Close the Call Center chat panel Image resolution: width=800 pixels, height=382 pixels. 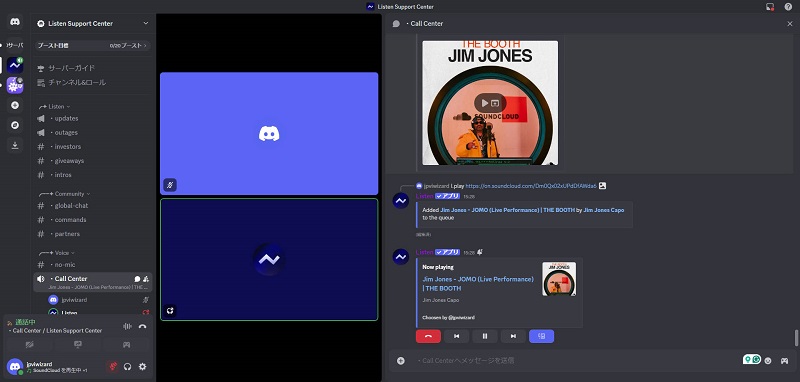click(x=790, y=23)
